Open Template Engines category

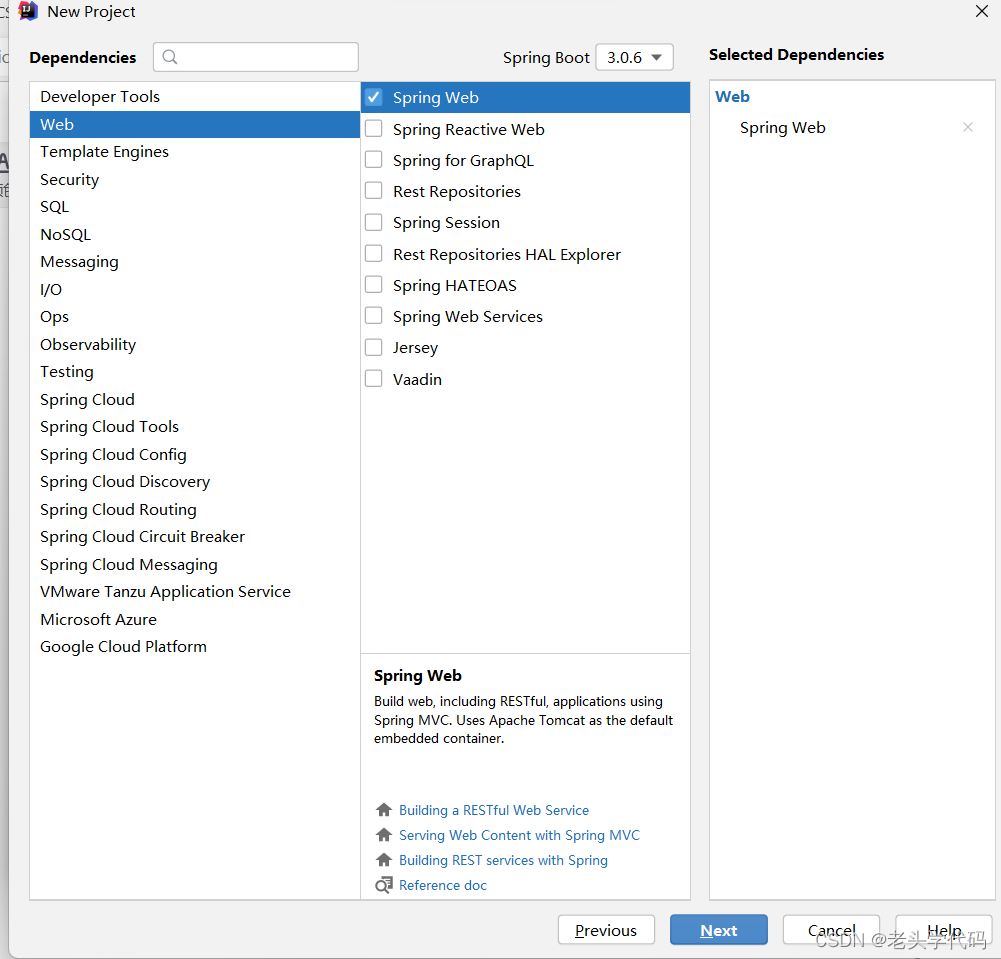click(195, 152)
